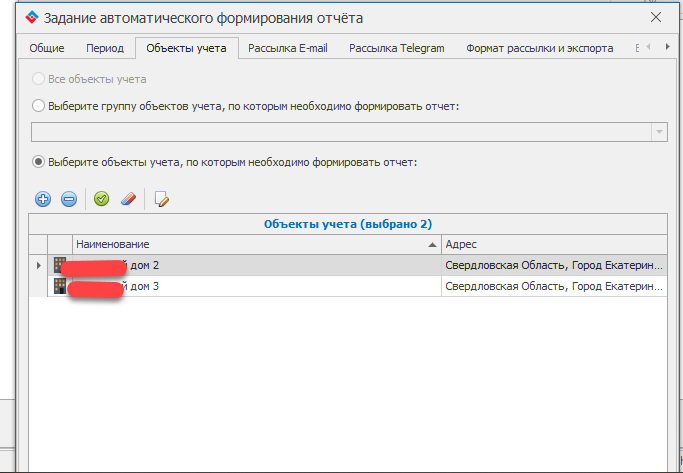Click building icon of row 'дом 2'
Screen dimensions: 683x473
(60, 265)
